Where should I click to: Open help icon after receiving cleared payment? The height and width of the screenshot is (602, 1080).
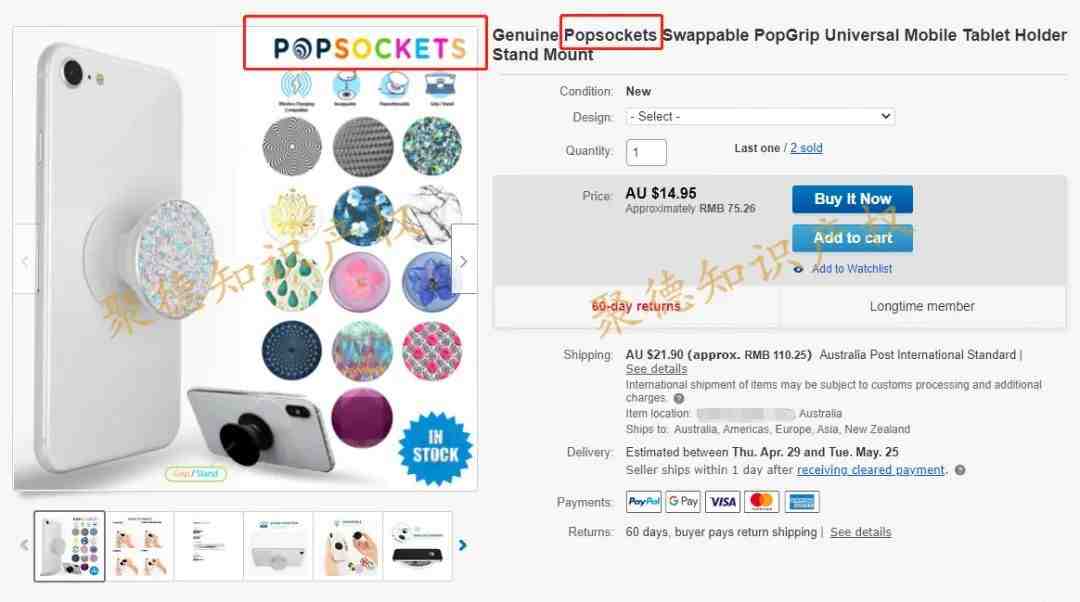pyautogui.click(x=960, y=470)
